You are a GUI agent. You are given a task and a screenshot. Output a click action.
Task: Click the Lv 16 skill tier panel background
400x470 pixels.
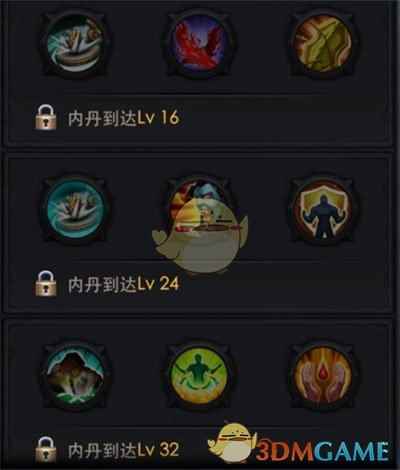[199, 72]
